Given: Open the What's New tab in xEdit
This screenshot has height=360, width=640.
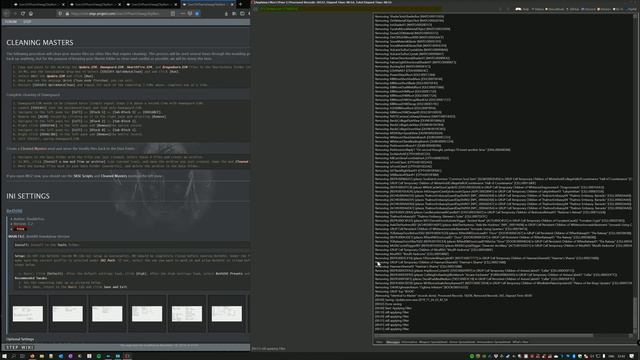Looking at the screenshot, I should click(520, 342).
